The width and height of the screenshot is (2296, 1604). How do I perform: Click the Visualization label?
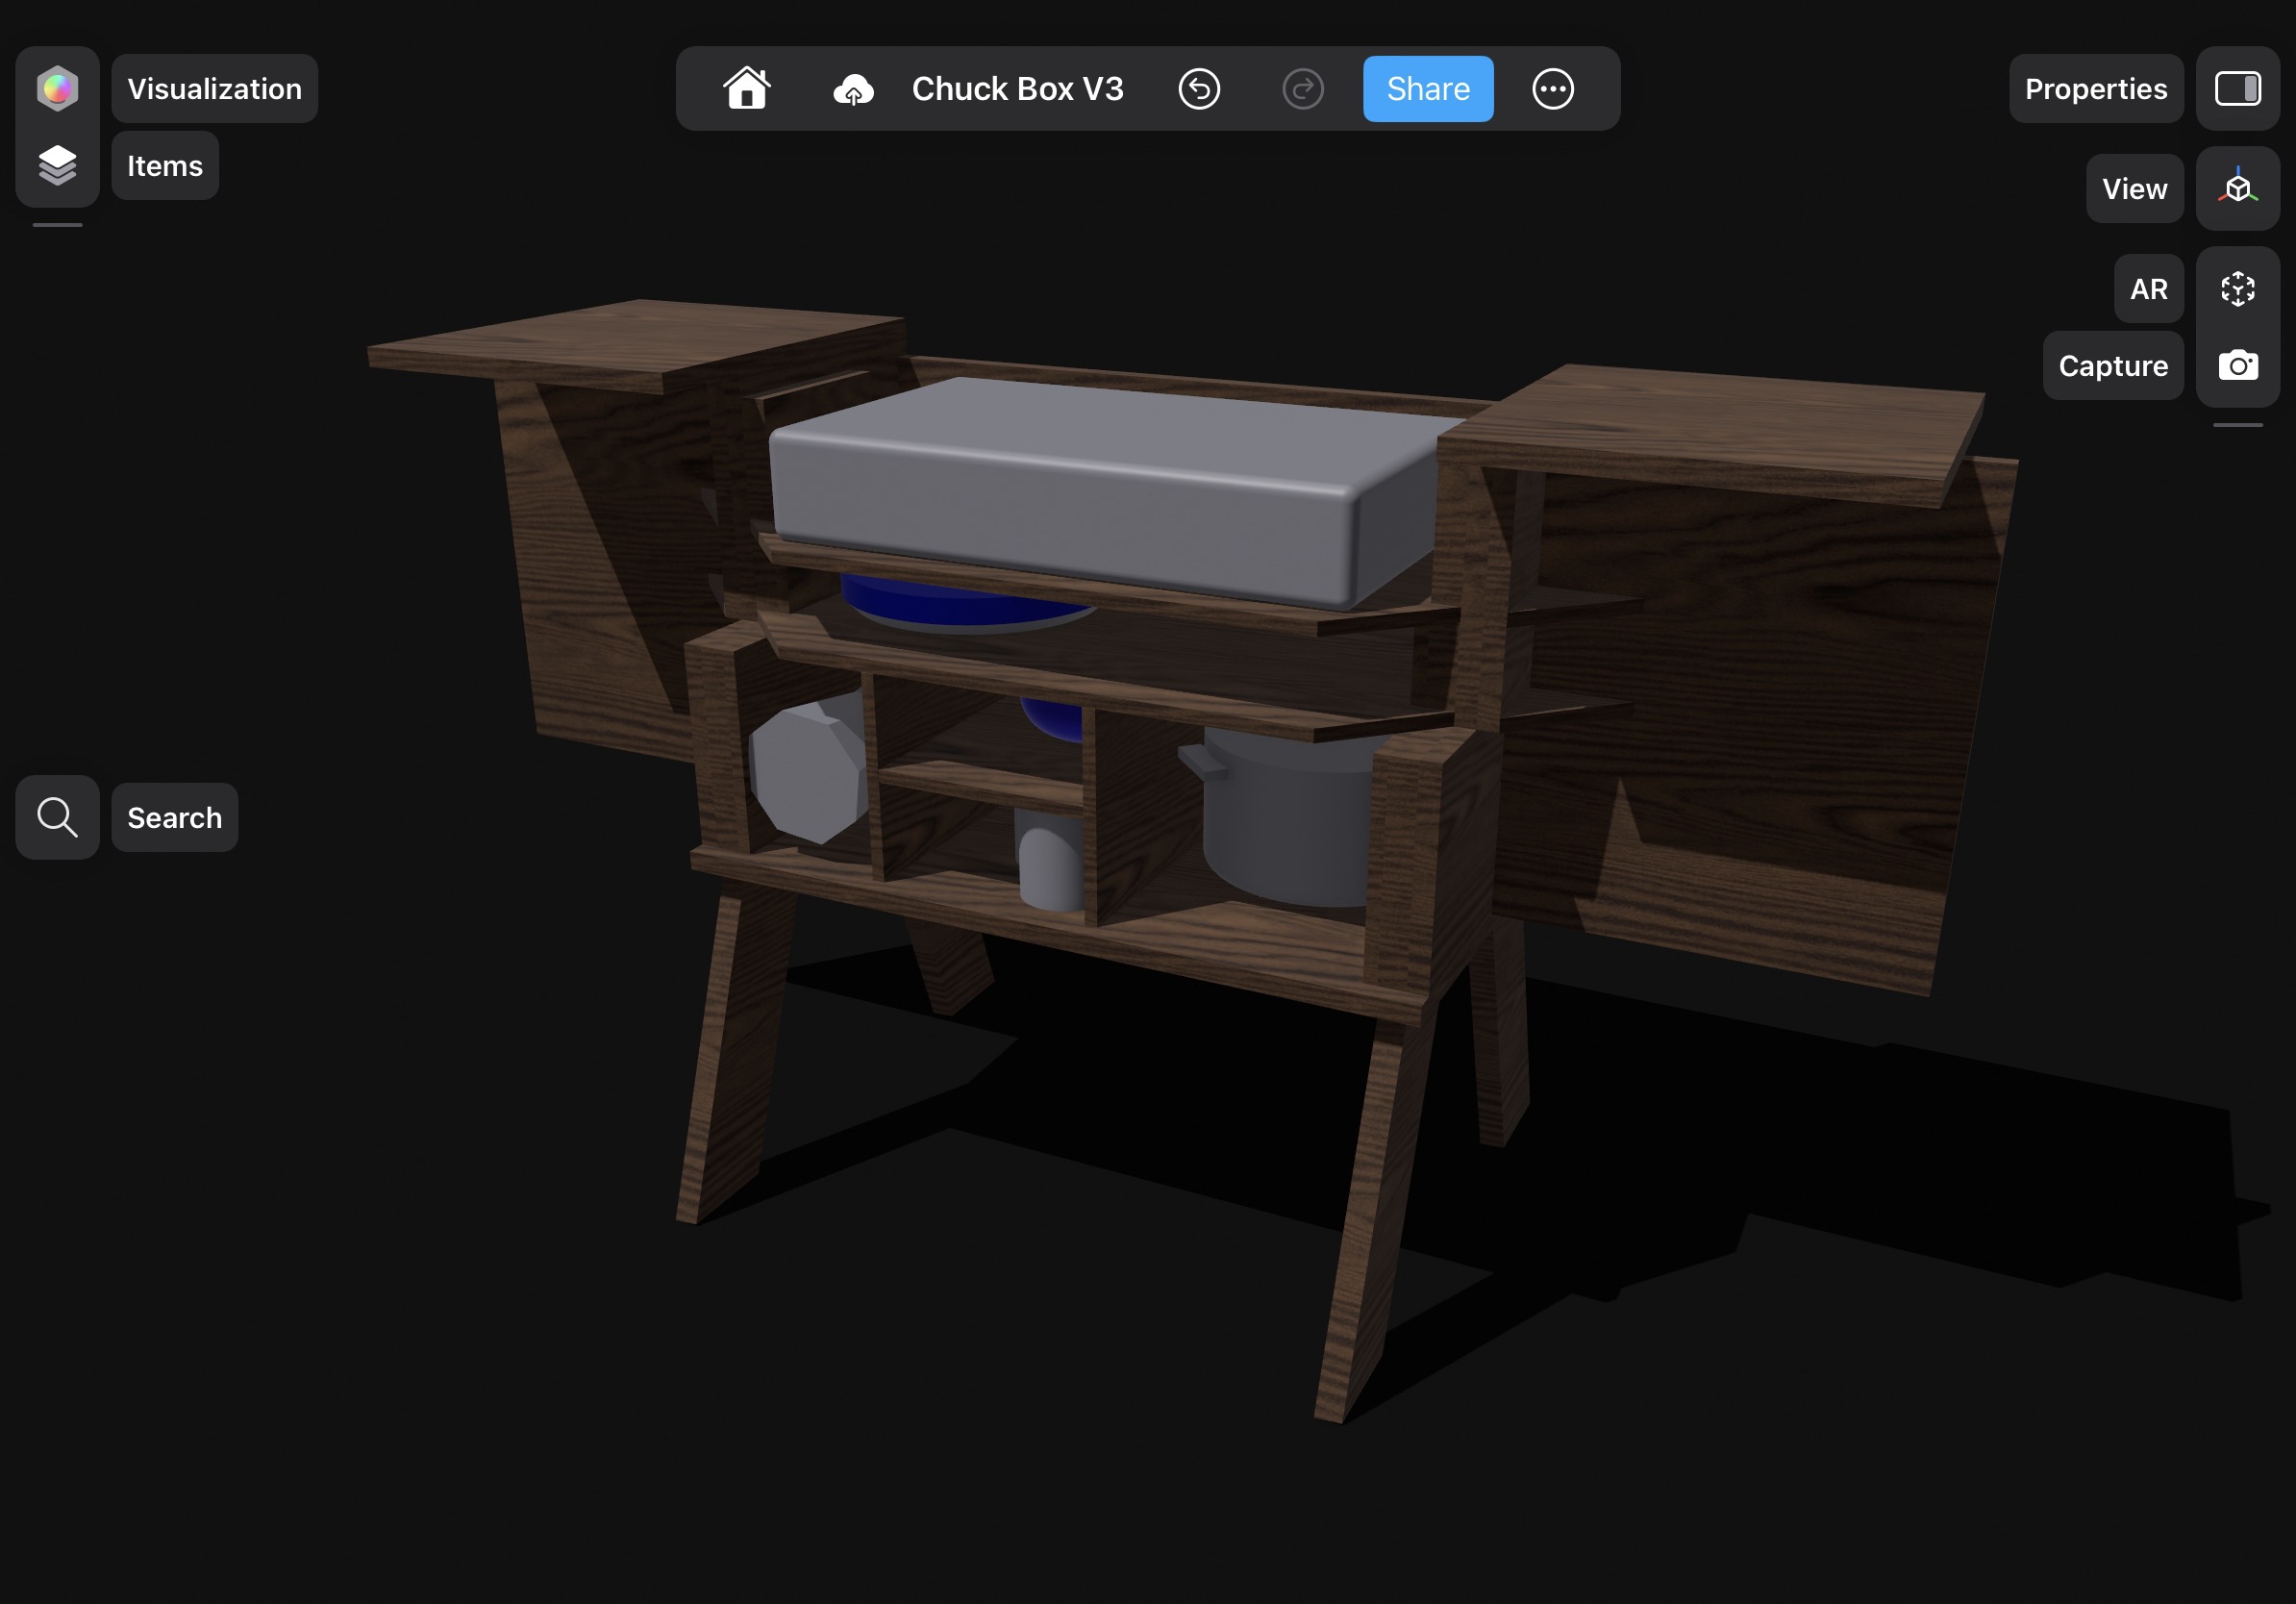pos(214,88)
